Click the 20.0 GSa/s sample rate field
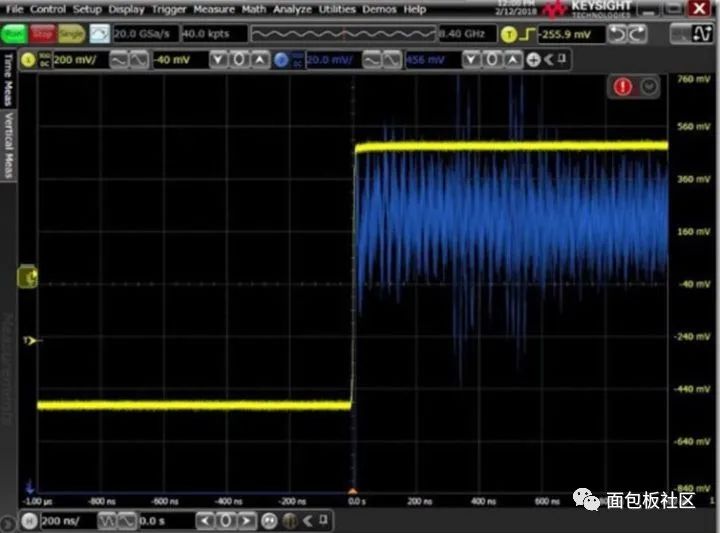The image size is (720, 533). 146,34
